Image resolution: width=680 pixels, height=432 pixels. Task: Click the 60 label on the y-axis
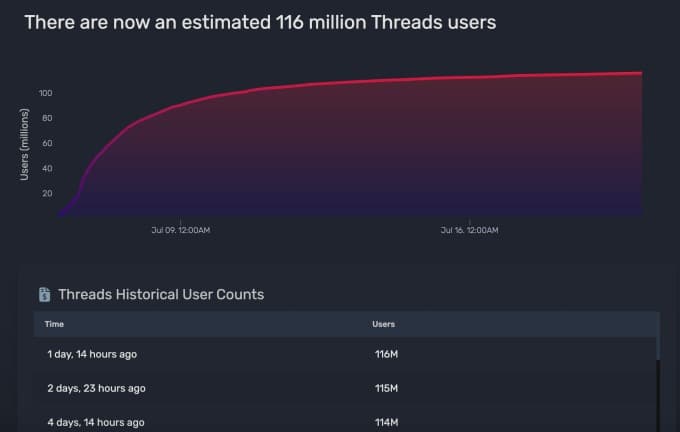[47, 143]
